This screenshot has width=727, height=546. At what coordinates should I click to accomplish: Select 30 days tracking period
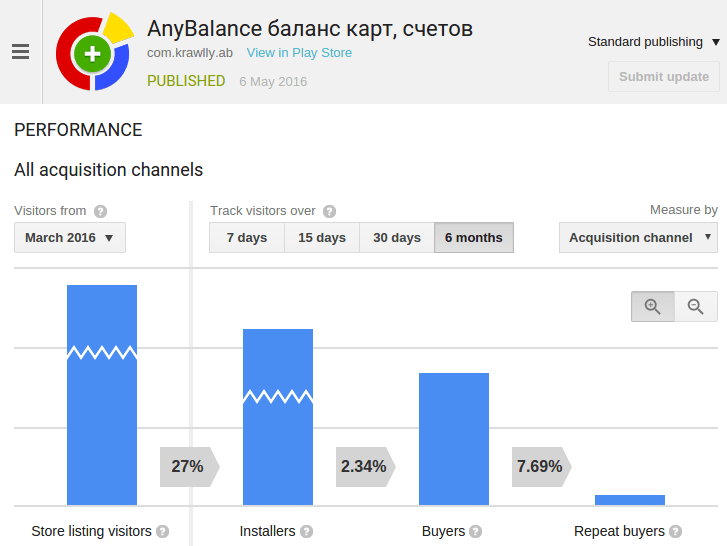(397, 238)
